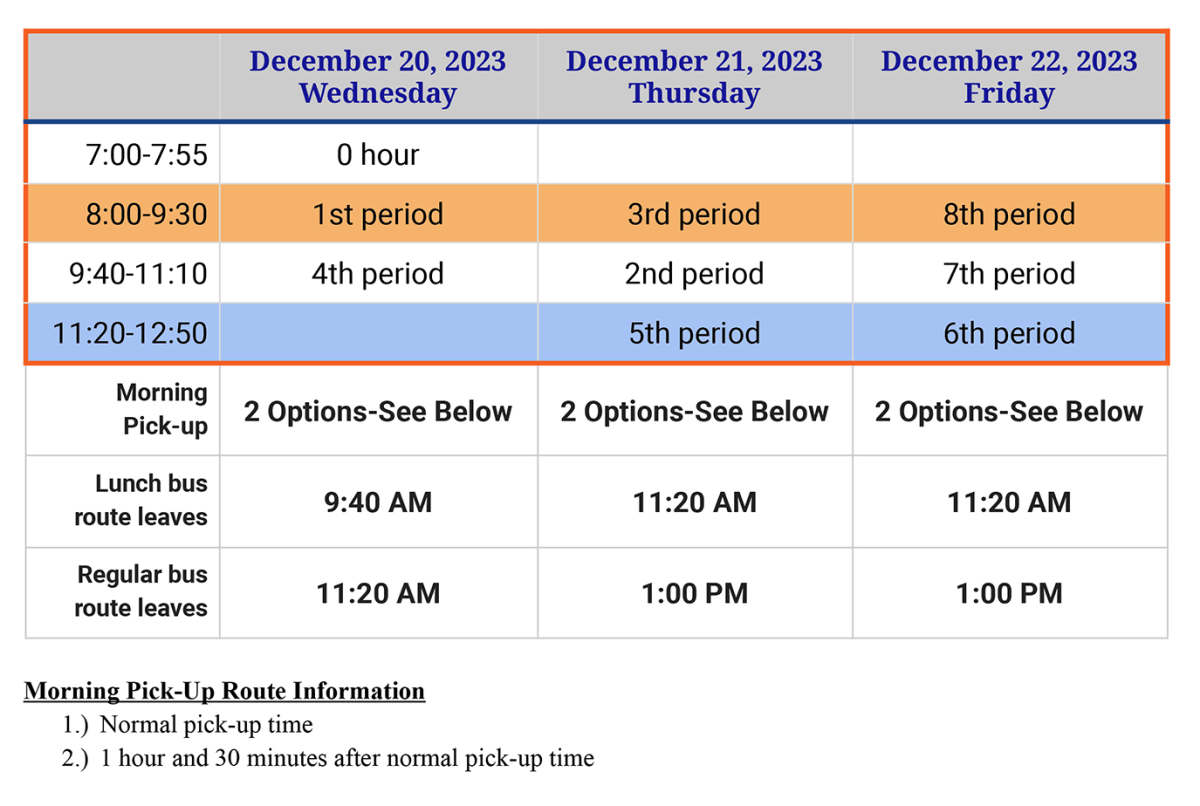Click the 4th period cell
Image resolution: width=1200 pixels, height=806 pixels.
coord(378,274)
